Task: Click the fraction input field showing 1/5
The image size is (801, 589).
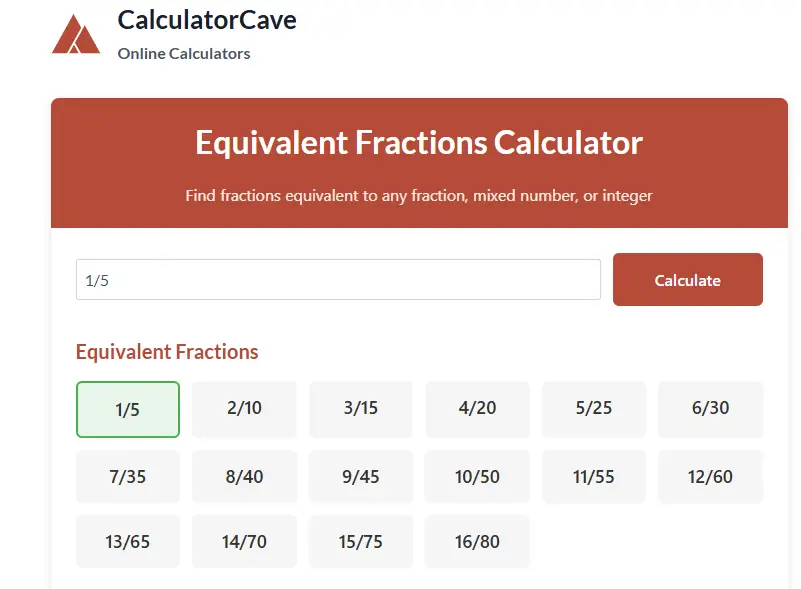Action: point(337,279)
